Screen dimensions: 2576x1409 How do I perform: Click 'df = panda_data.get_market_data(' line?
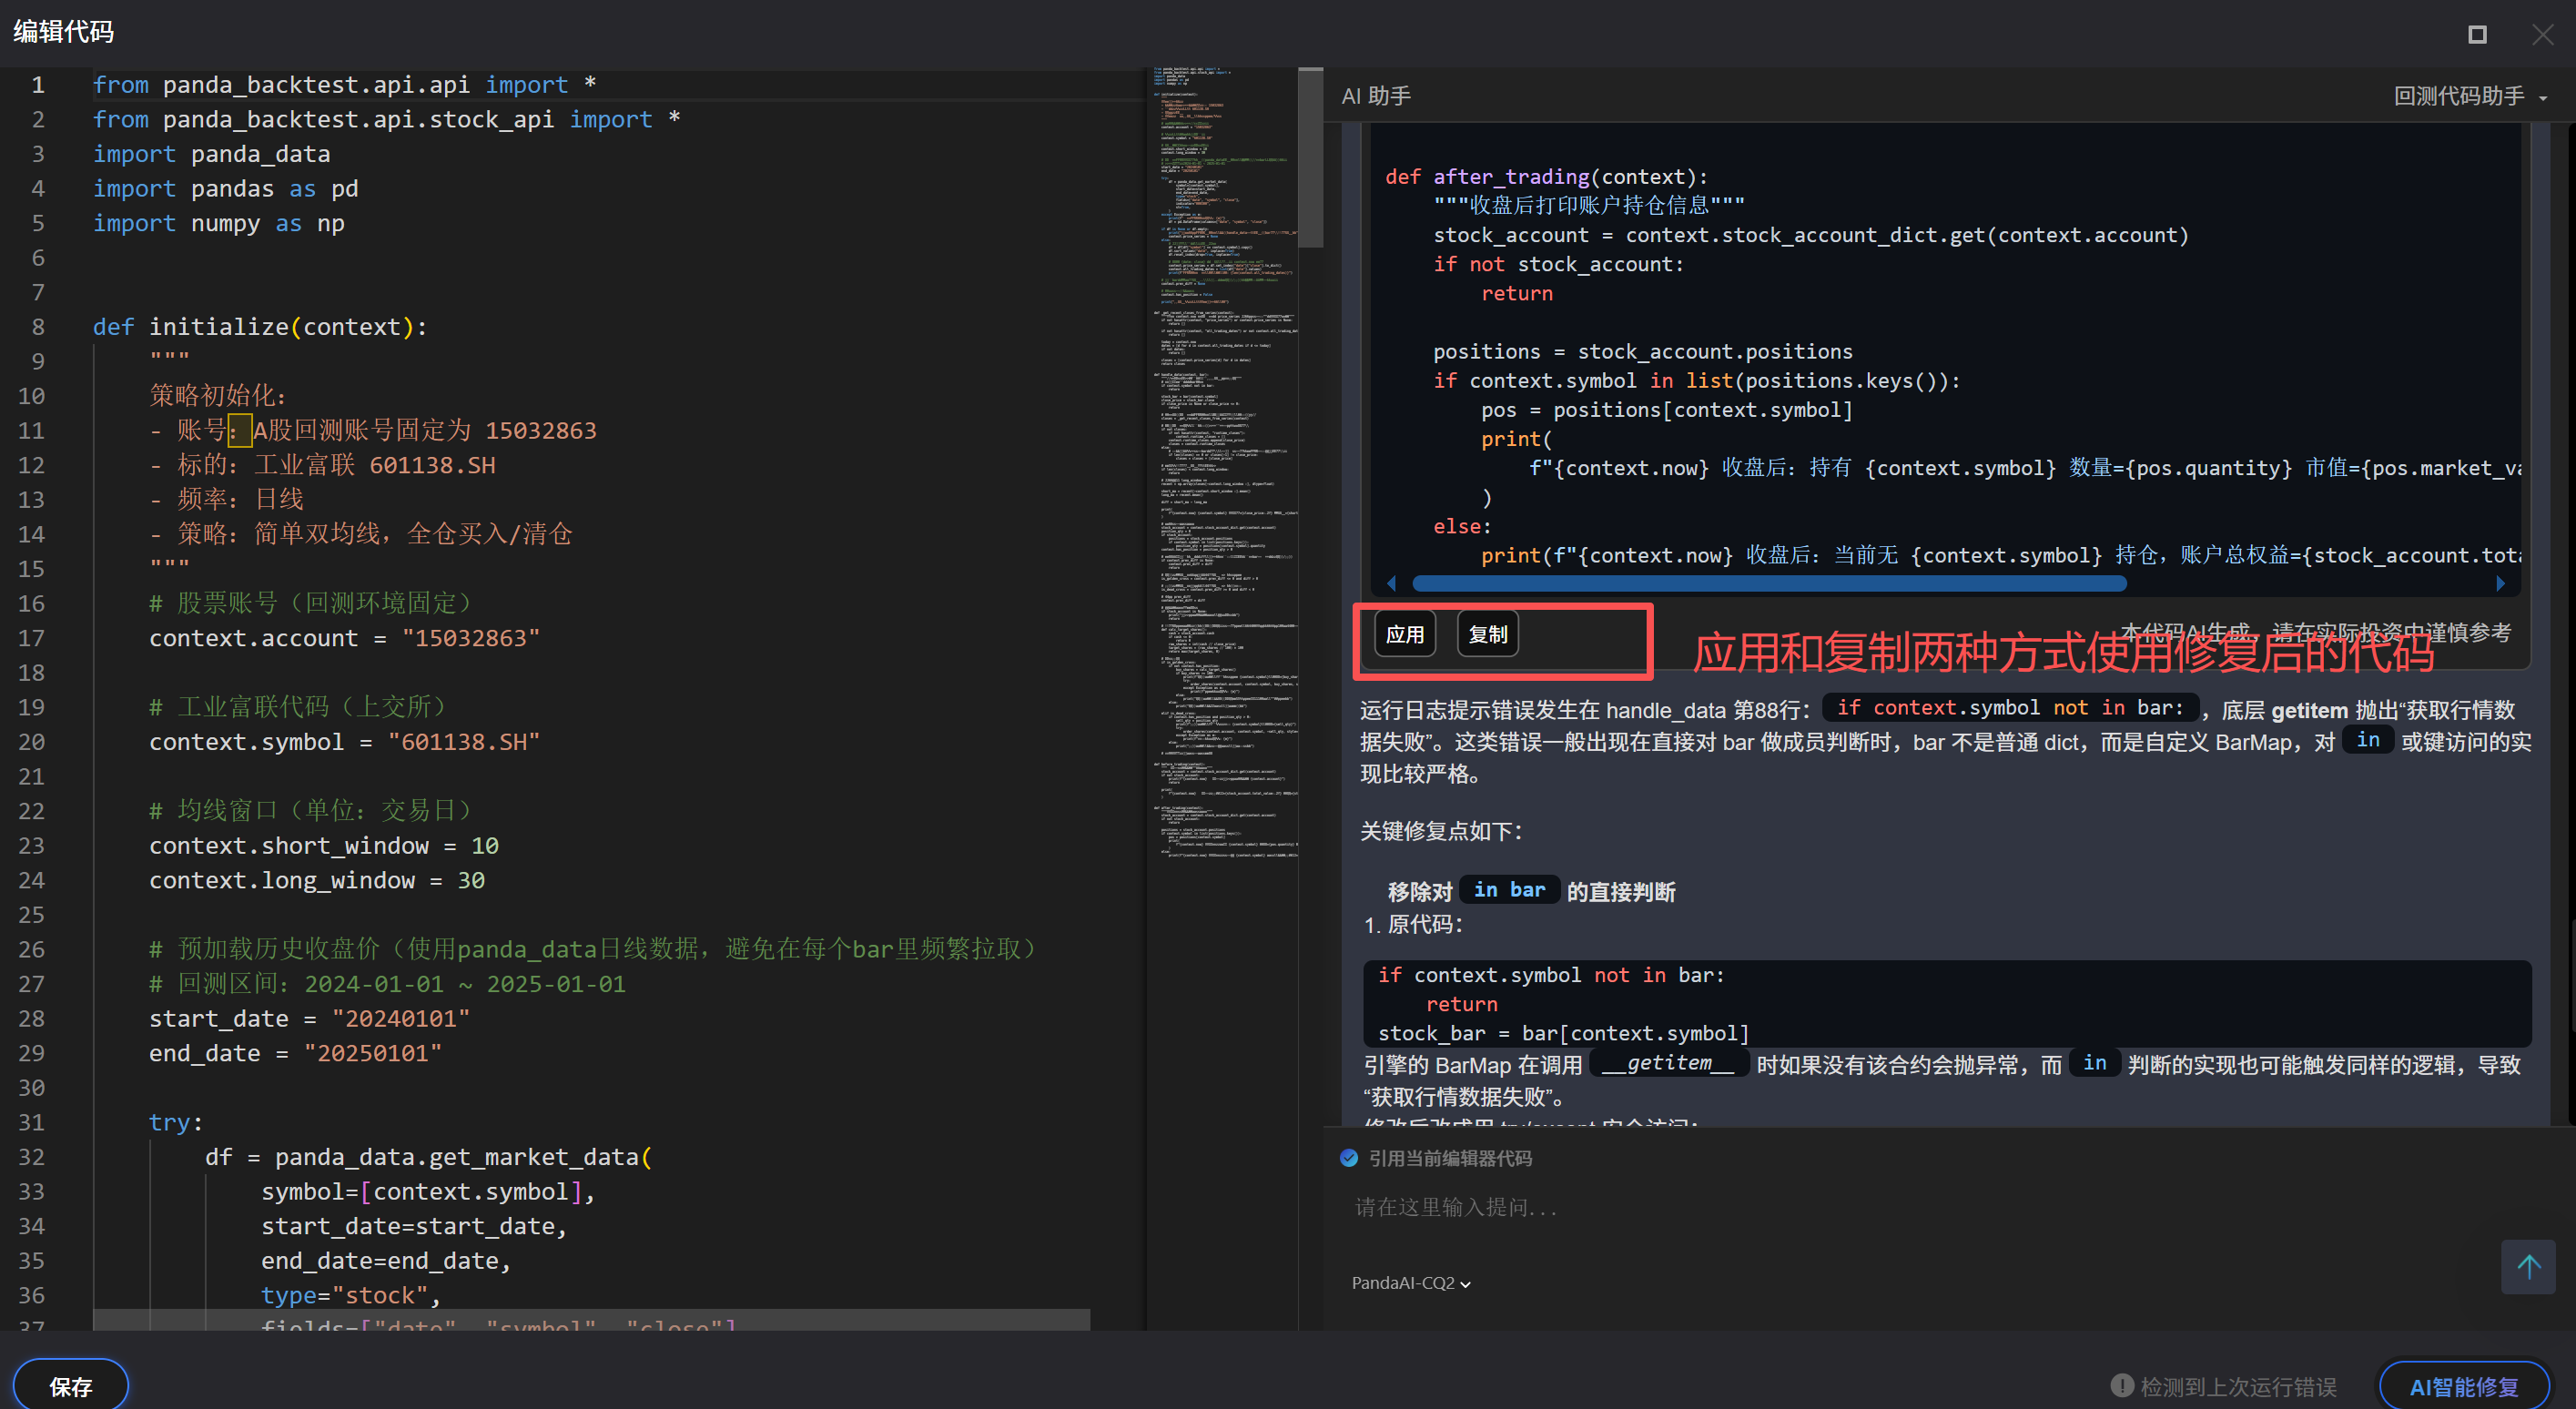(428, 1157)
